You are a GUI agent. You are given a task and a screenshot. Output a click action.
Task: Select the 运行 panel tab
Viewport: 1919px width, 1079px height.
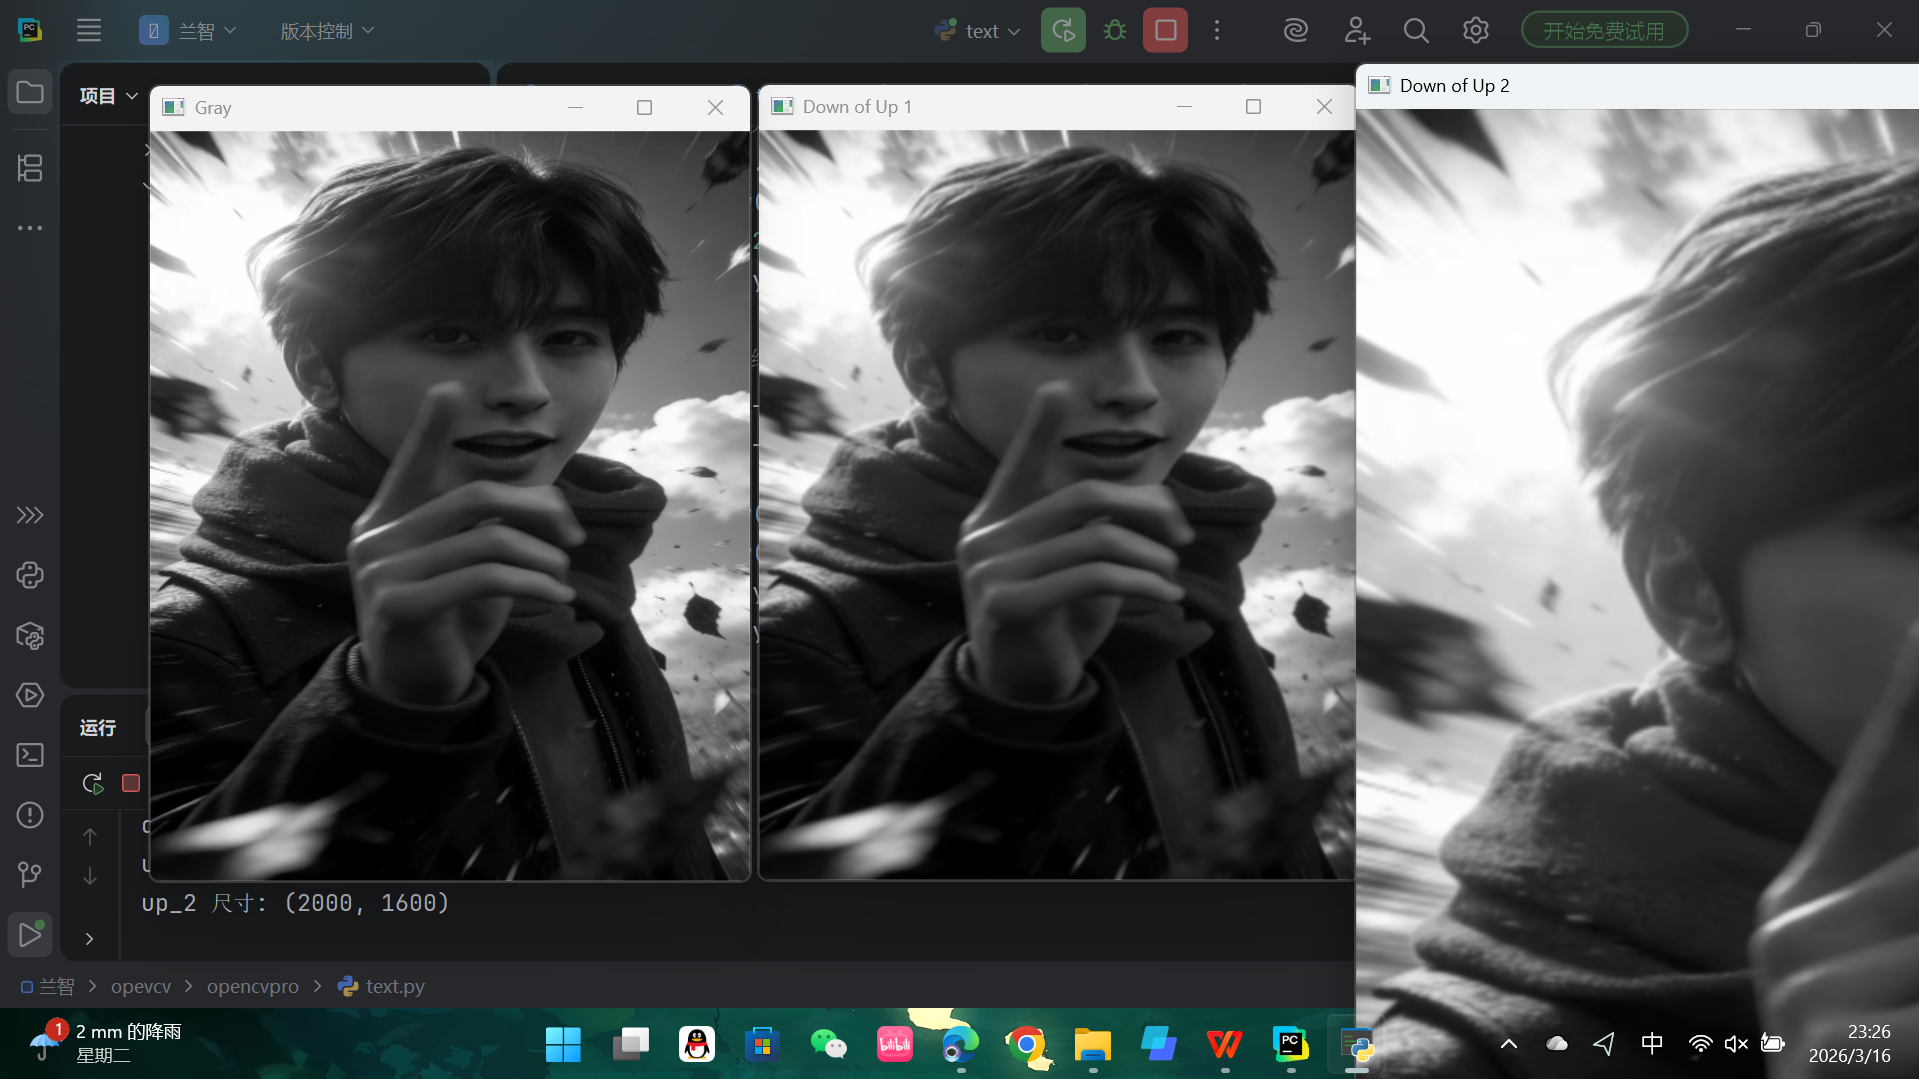tap(98, 728)
